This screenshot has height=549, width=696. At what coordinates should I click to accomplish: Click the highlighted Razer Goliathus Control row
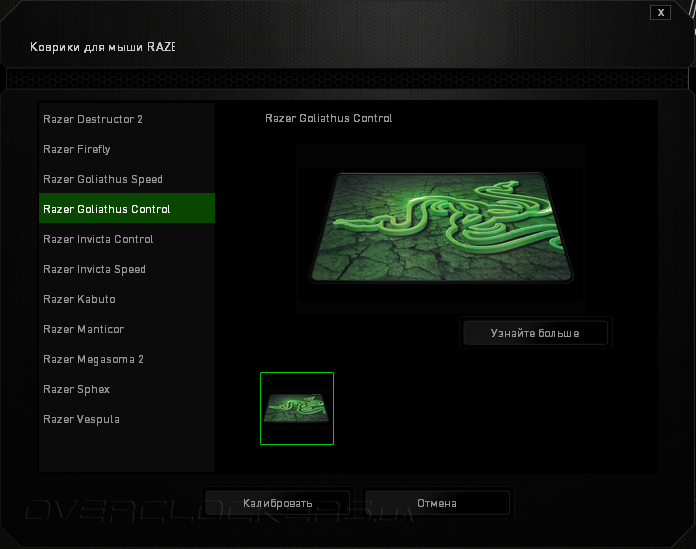(x=127, y=208)
